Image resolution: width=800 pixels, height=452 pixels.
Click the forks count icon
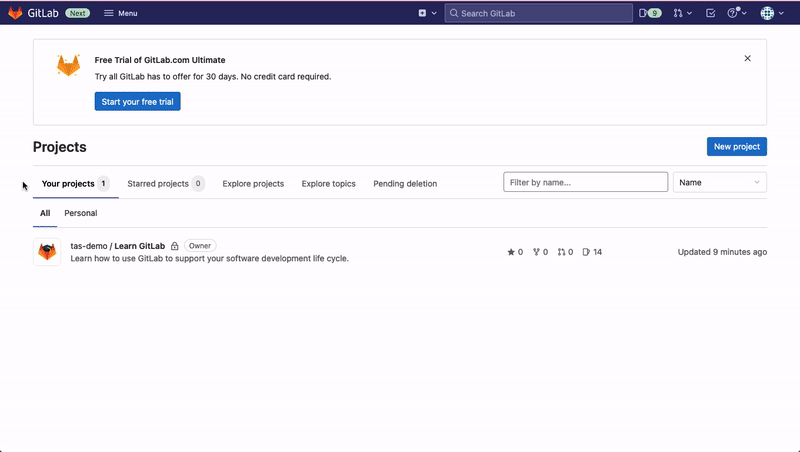pos(536,252)
